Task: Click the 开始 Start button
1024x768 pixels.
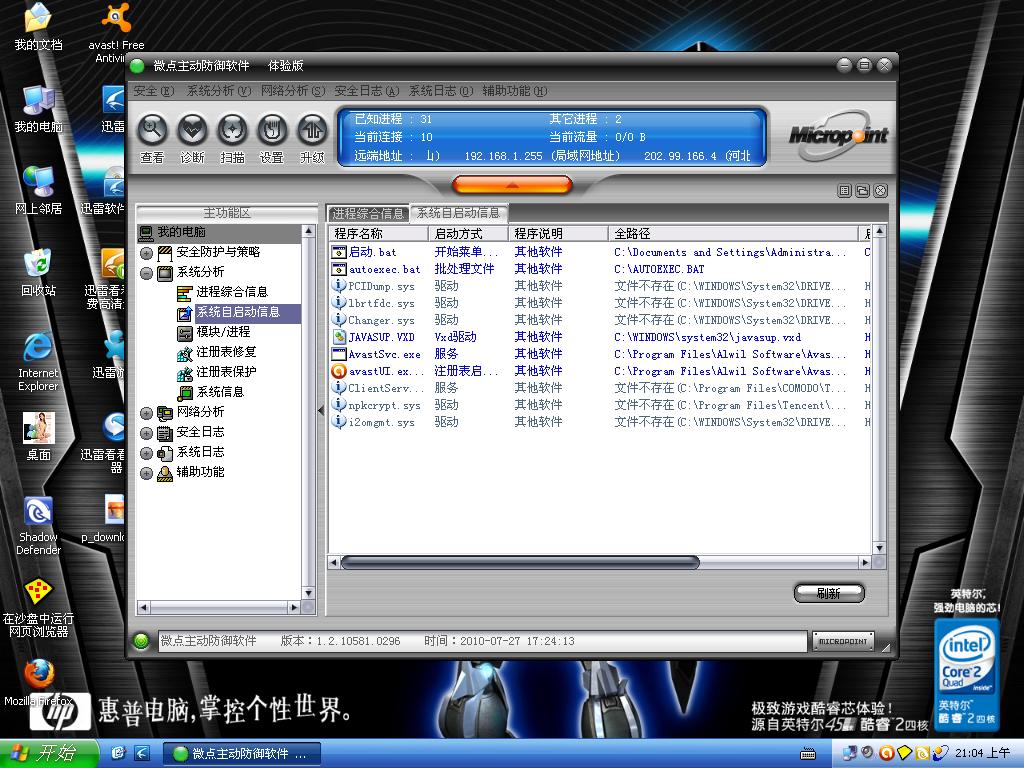Action: pyautogui.click(x=48, y=753)
